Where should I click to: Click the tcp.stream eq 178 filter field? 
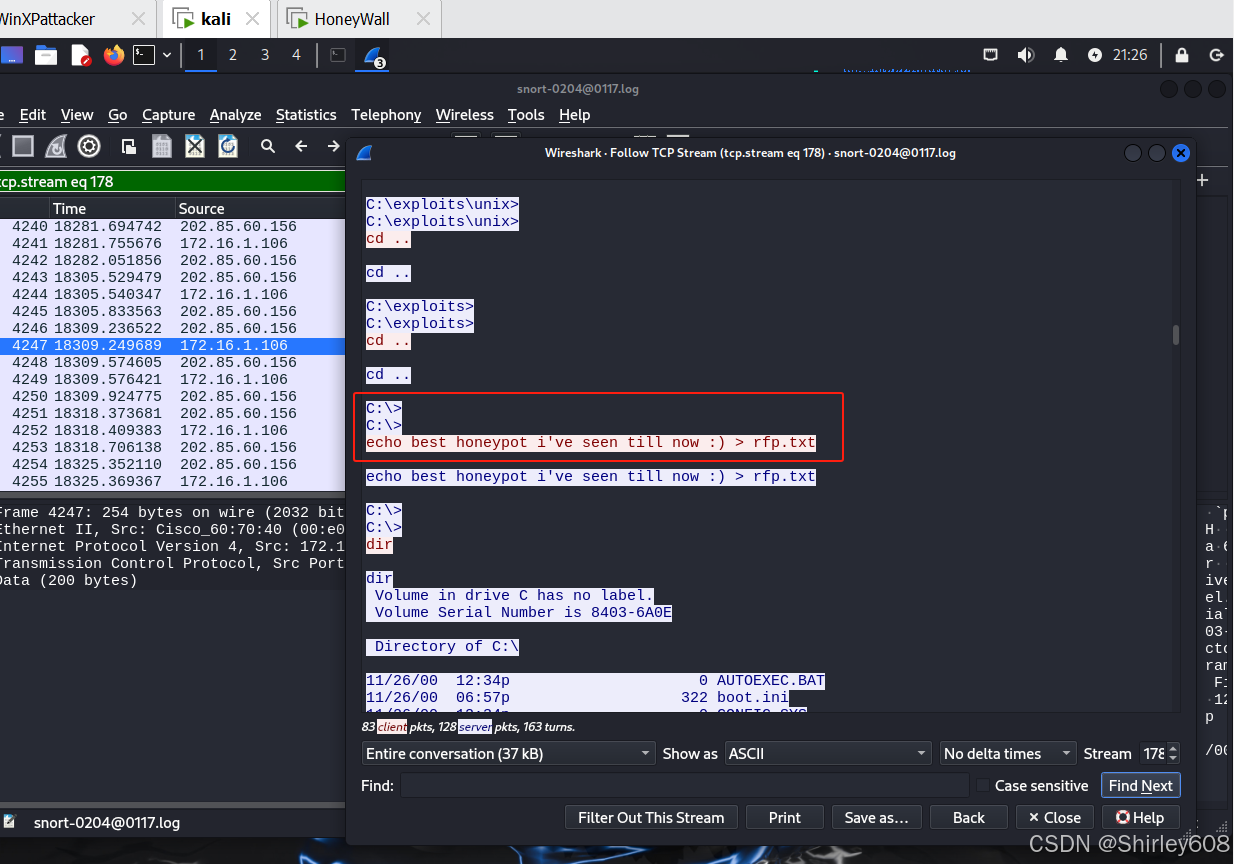click(170, 182)
